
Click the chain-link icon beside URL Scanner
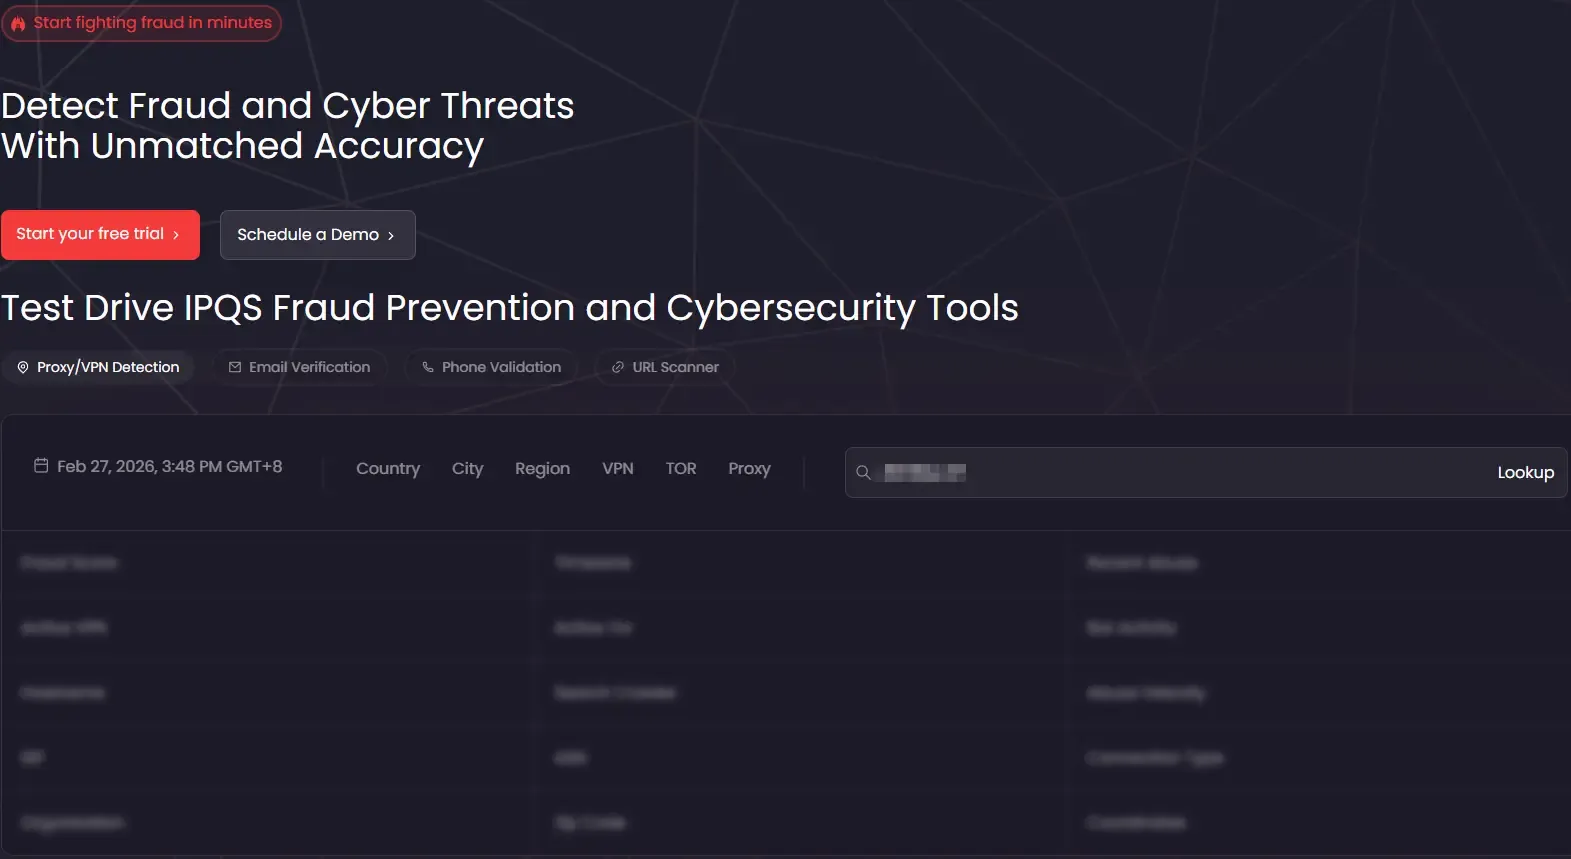(618, 368)
